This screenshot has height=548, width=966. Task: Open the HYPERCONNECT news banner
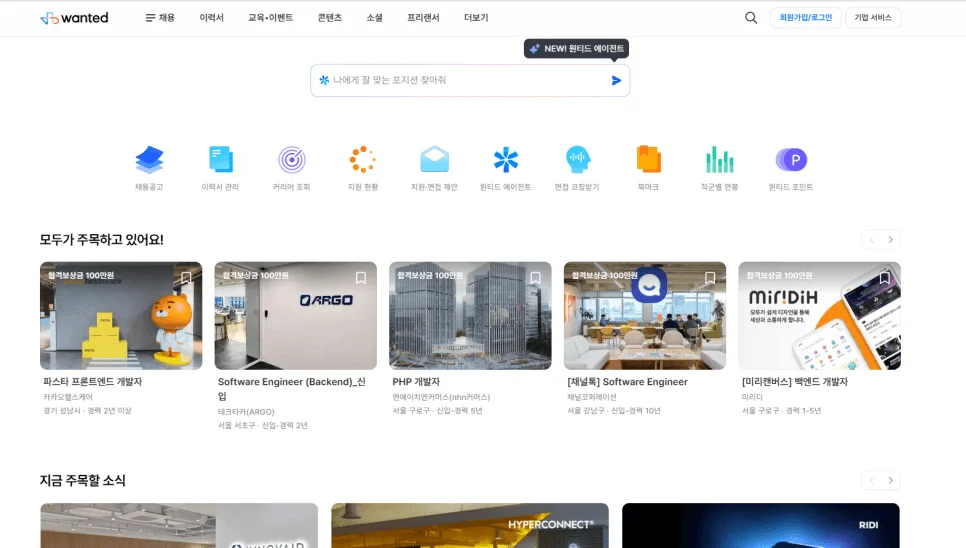click(x=470, y=525)
